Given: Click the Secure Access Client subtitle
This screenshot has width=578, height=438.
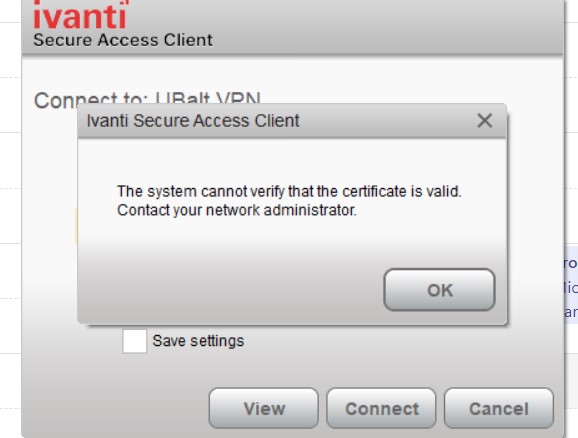Looking at the screenshot, I should point(123,40).
